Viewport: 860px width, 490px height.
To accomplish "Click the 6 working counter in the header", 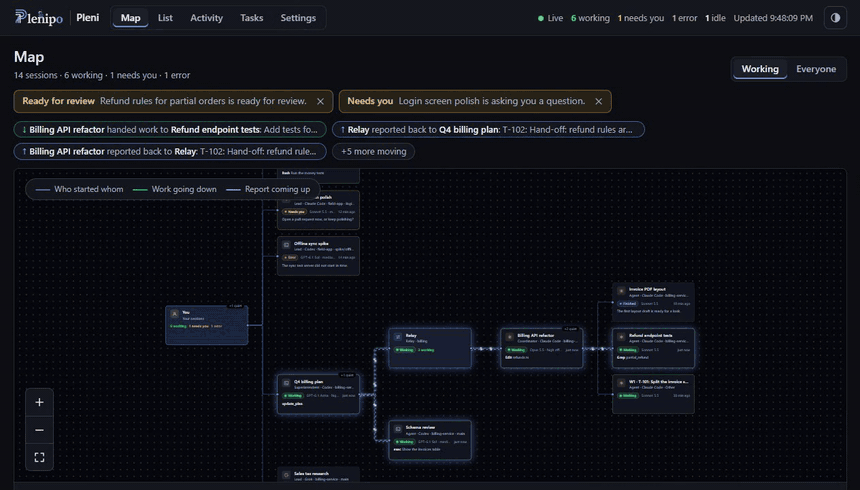I will tap(590, 18).
